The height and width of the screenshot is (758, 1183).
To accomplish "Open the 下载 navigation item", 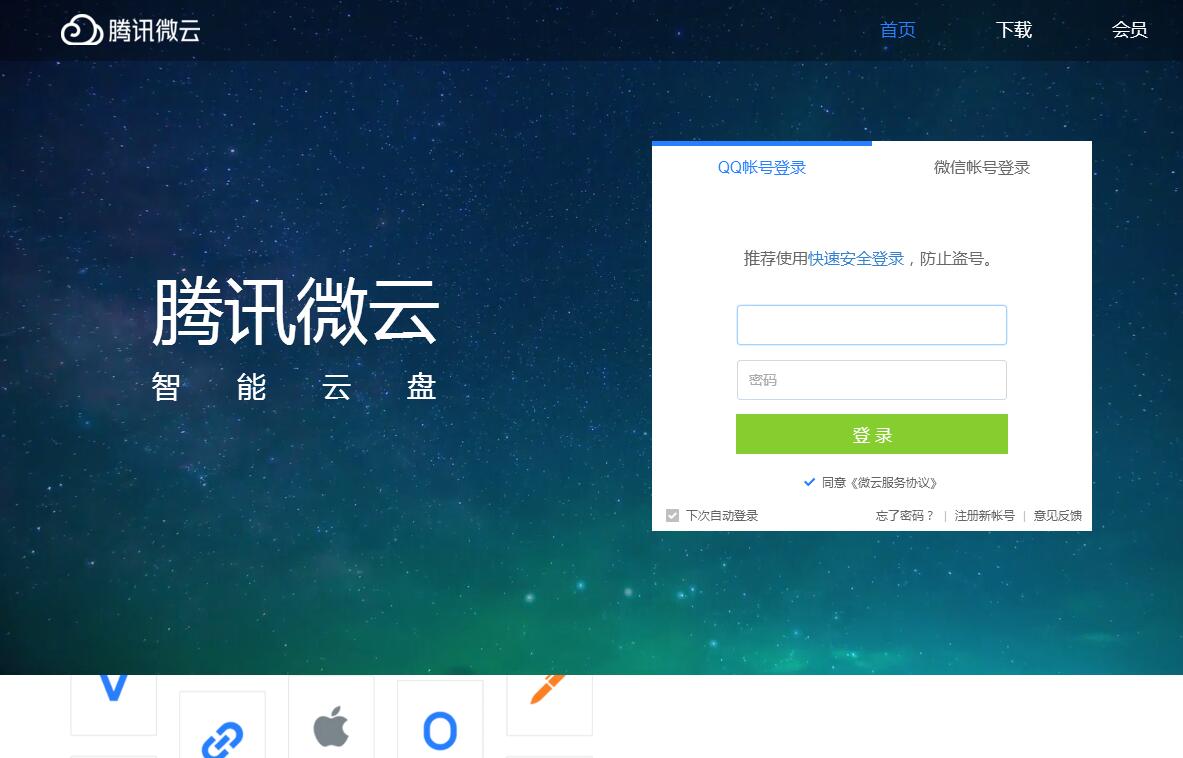I will pyautogui.click(x=1014, y=30).
